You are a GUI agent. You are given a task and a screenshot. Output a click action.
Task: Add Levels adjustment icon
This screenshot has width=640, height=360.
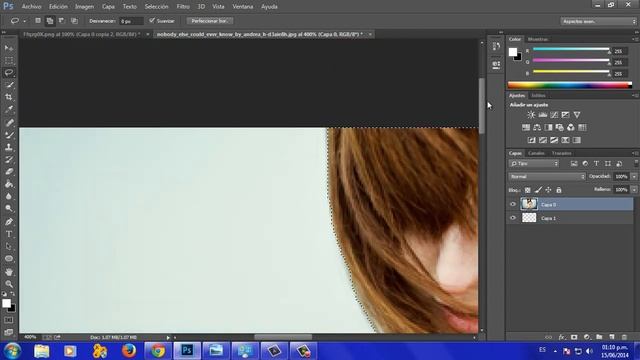[x=542, y=115]
